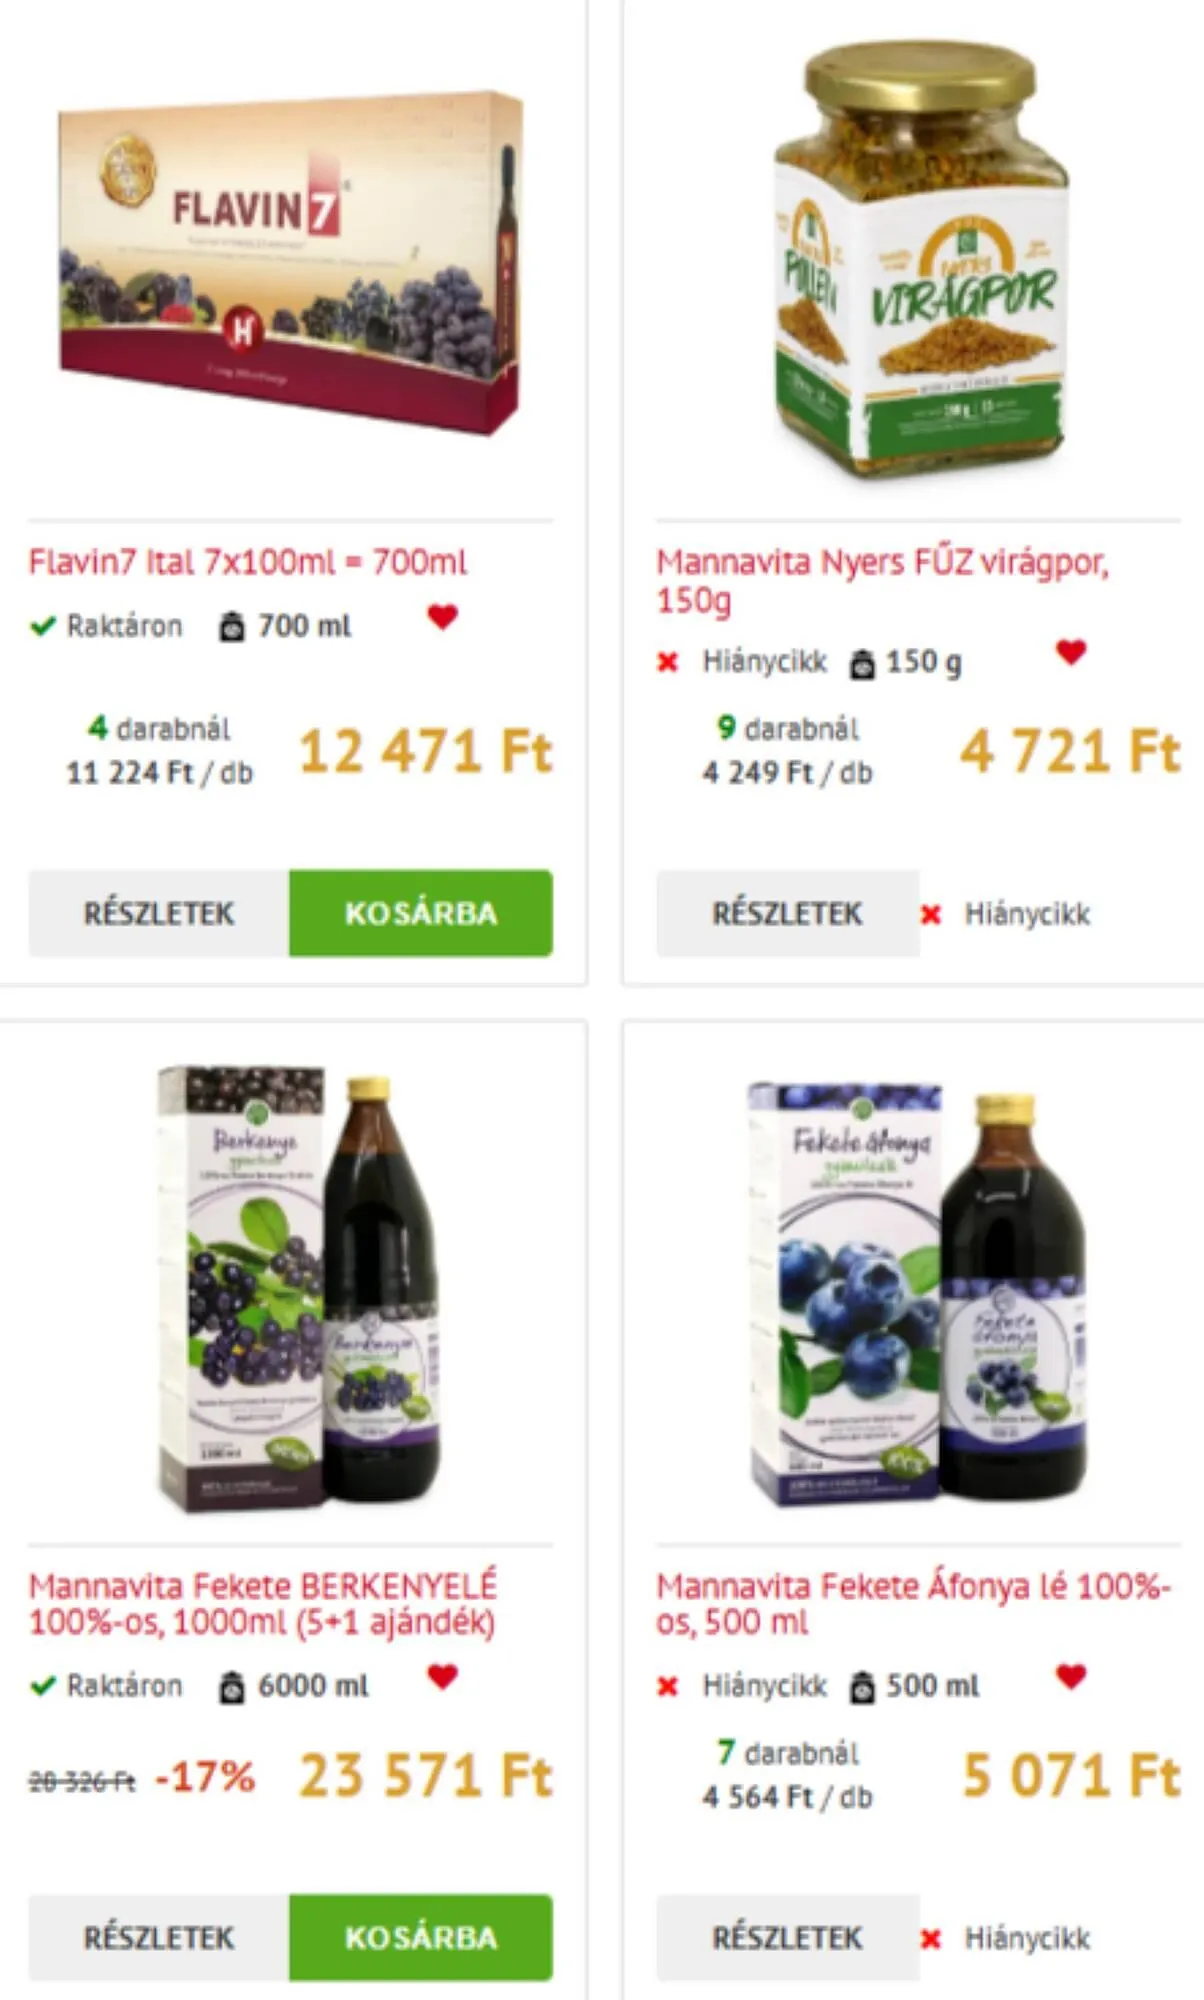The height and width of the screenshot is (2000, 1204).
Task: Click the 700 ml weight icon
Action: coord(232,627)
